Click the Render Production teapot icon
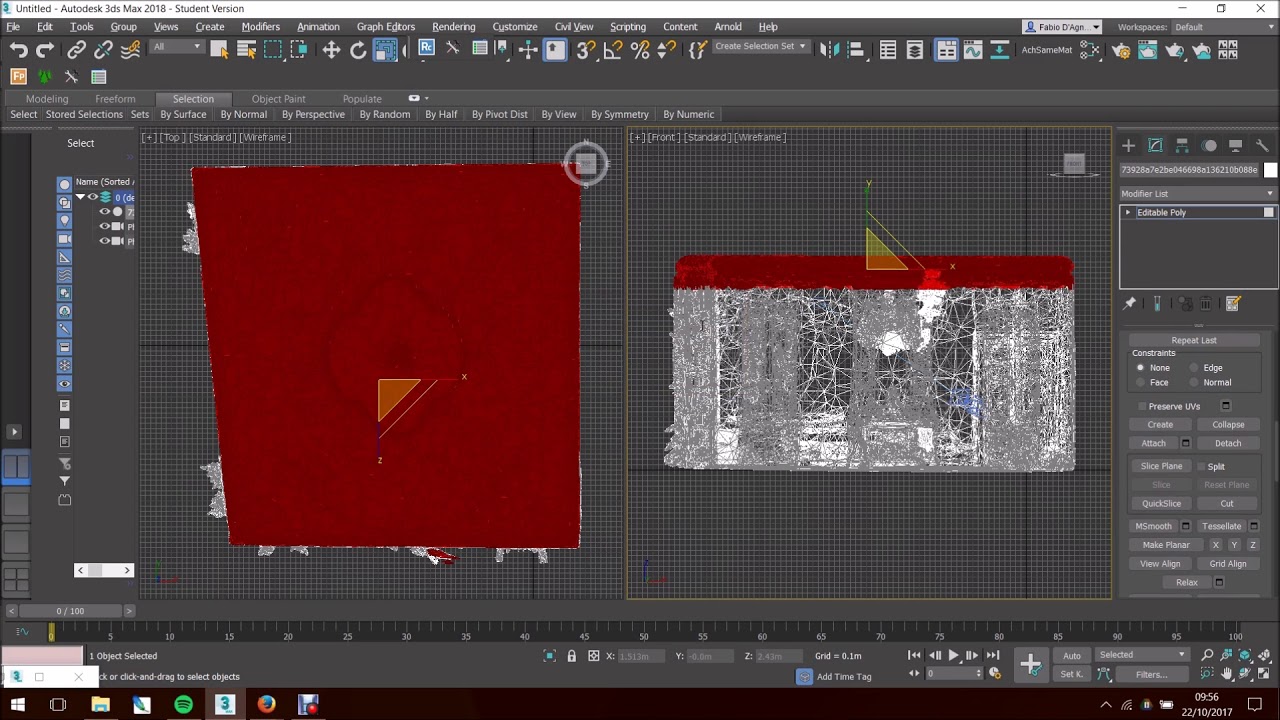The height and width of the screenshot is (720, 1280). point(1175,50)
